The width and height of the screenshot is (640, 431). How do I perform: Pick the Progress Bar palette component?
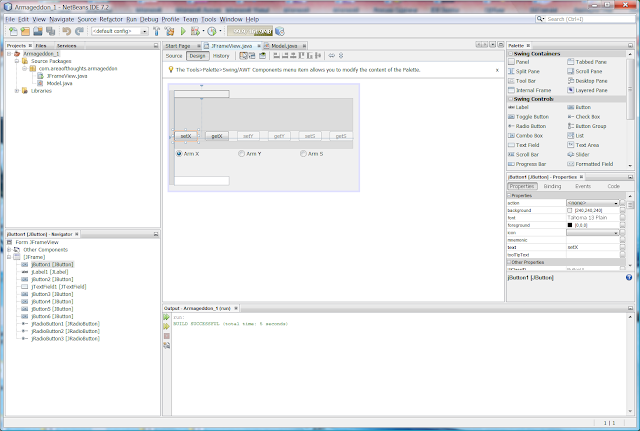point(527,164)
